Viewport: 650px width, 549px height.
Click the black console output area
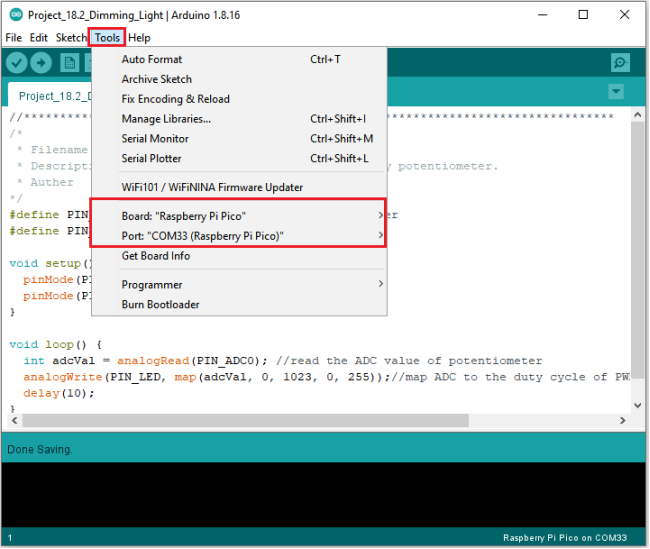click(x=323, y=495)
